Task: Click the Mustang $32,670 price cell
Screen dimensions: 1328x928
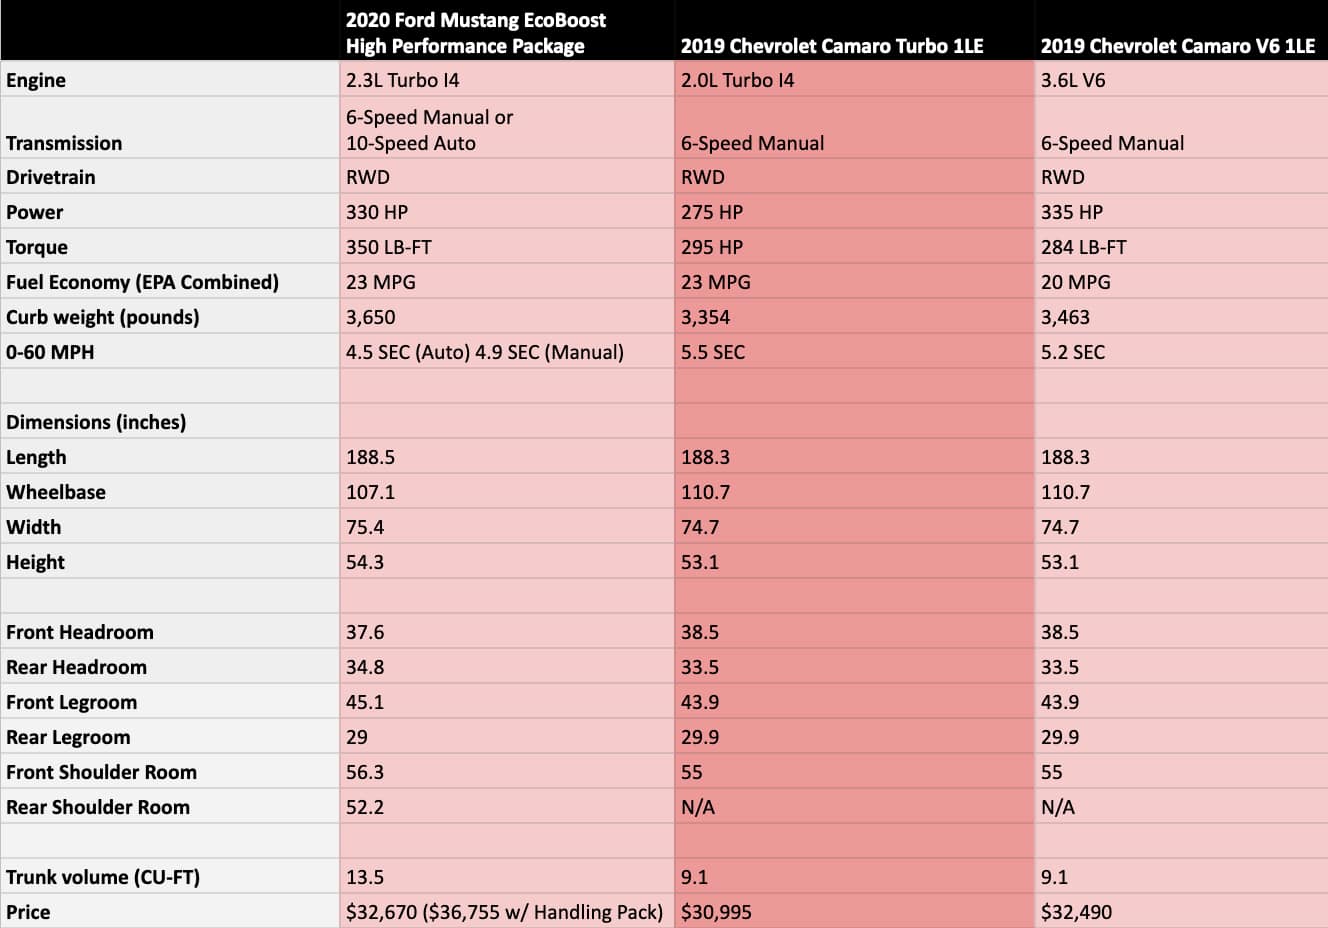Action: click(507, 912)
